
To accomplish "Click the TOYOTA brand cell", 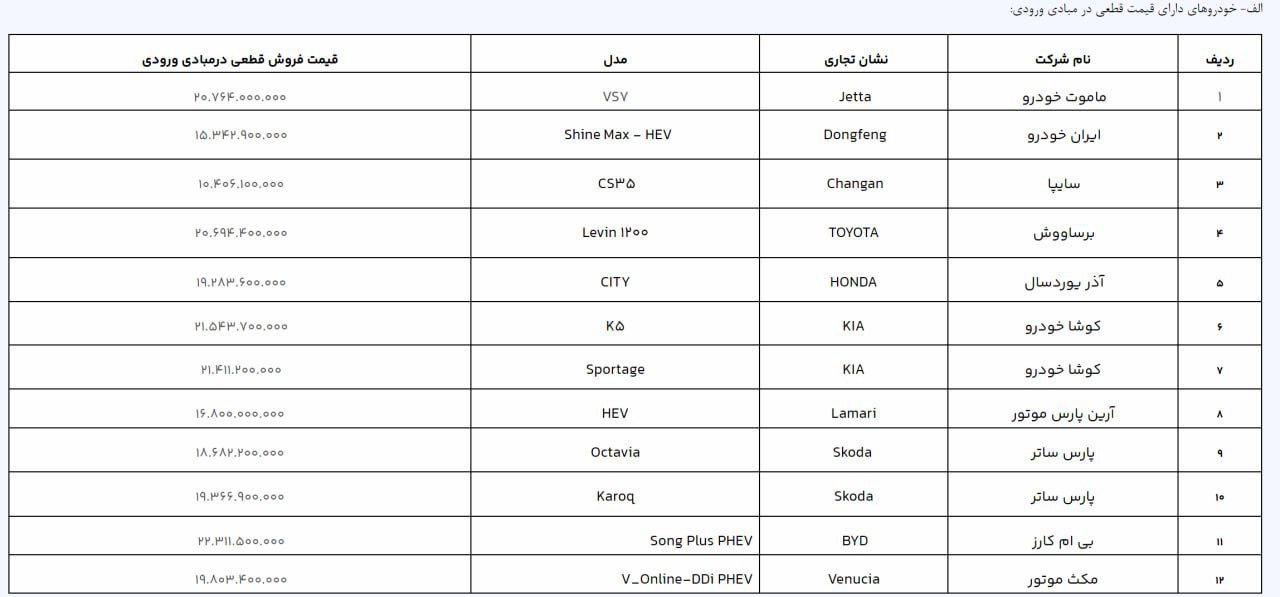I will click(x=854, y=232).
